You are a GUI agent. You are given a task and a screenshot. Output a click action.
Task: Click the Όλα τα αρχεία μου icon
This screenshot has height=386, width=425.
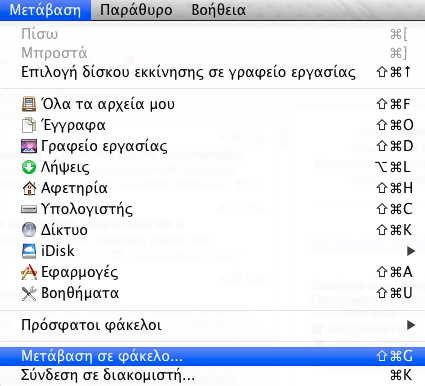click(x=29, y=104)
